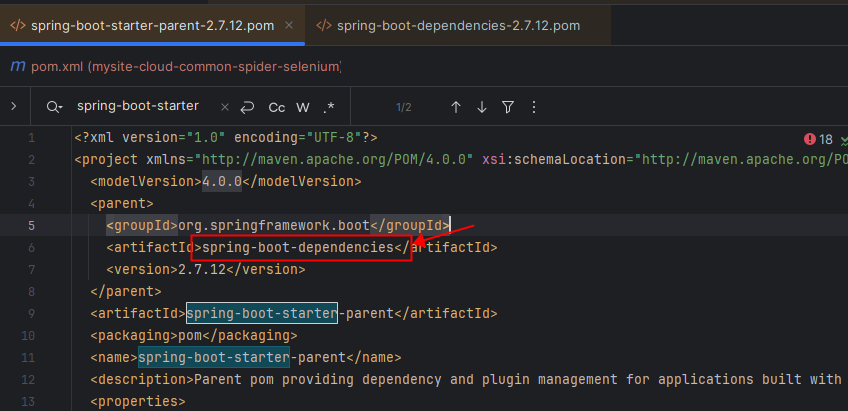This screenshot has height=411, width=848.
Task: Close the spring-boot-starter-parent-2.7.12.pom tab
Action: point(289,25)
